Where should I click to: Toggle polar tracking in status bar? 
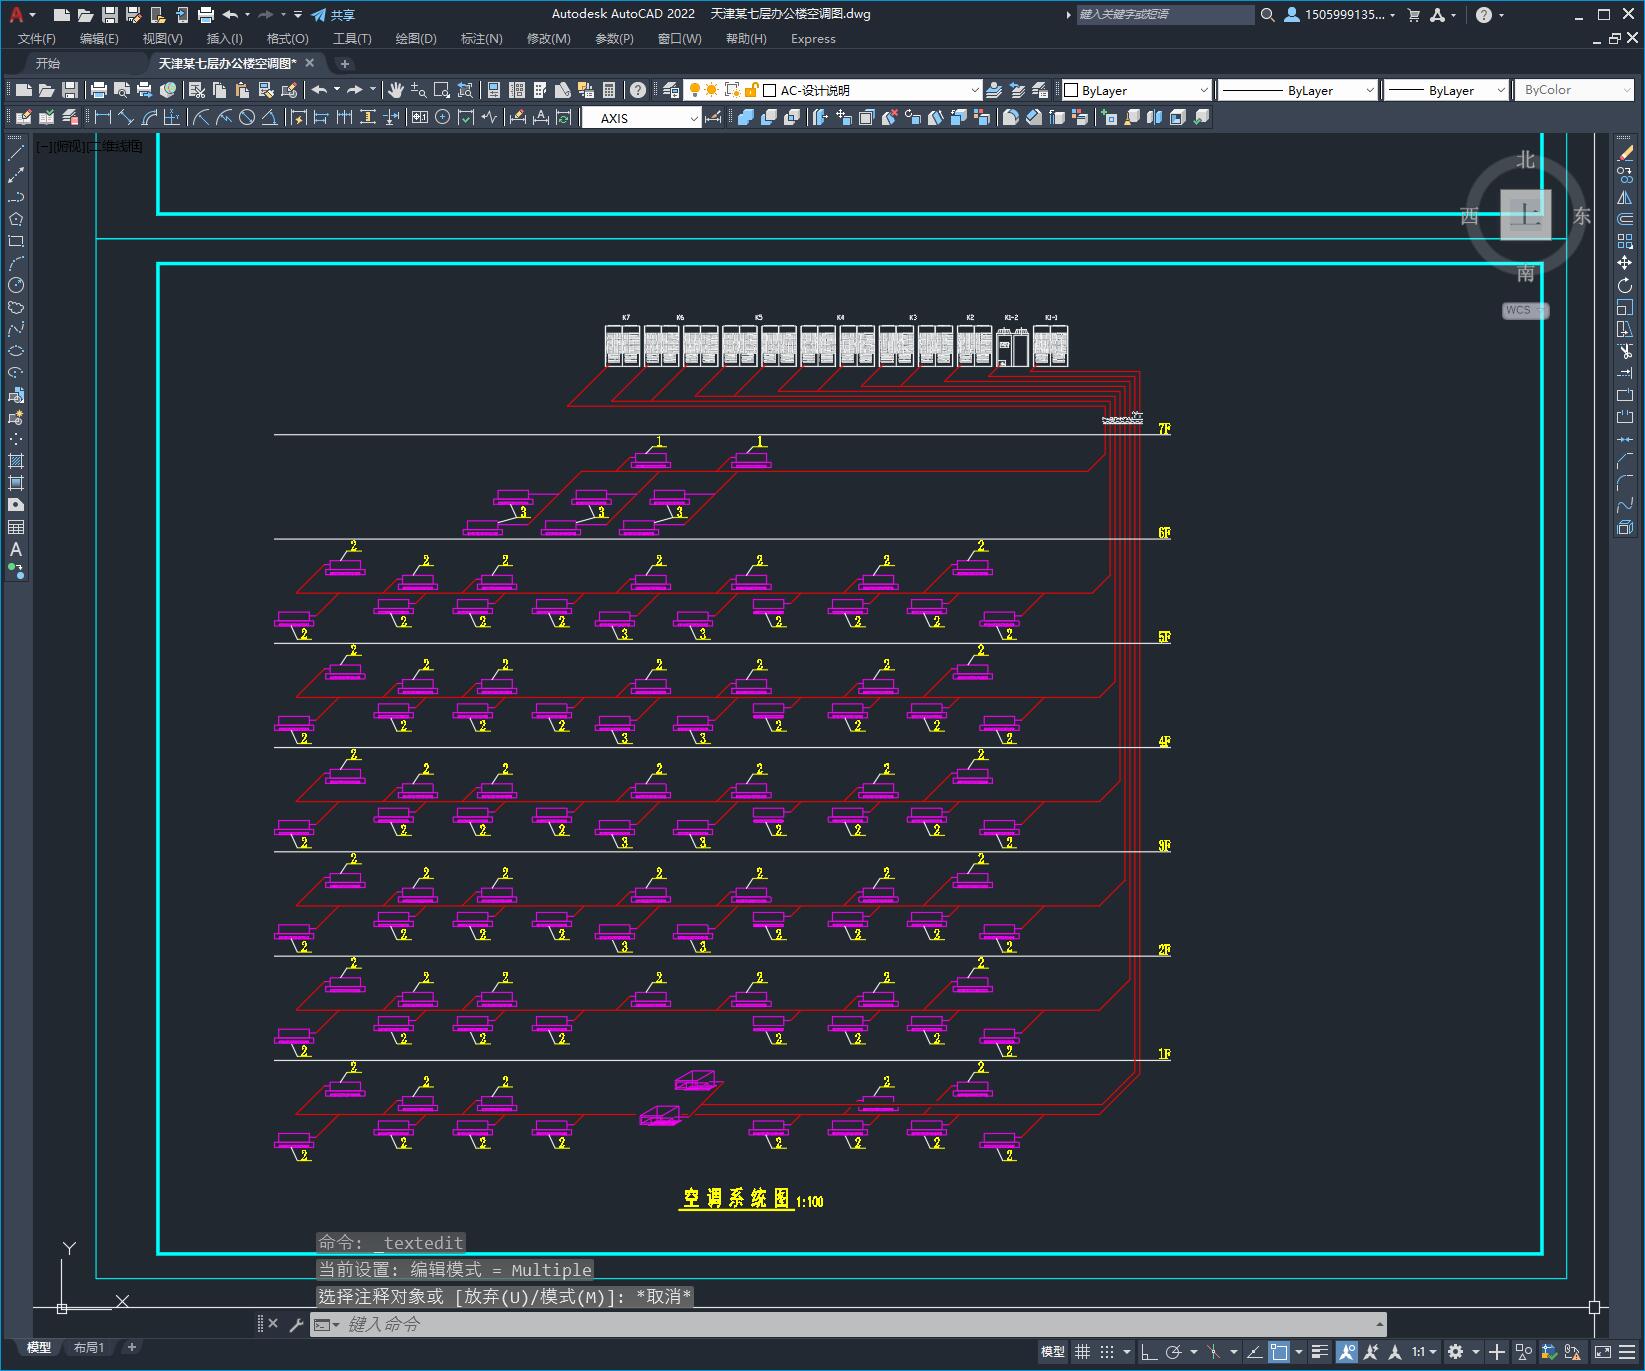[1174, 1352]
